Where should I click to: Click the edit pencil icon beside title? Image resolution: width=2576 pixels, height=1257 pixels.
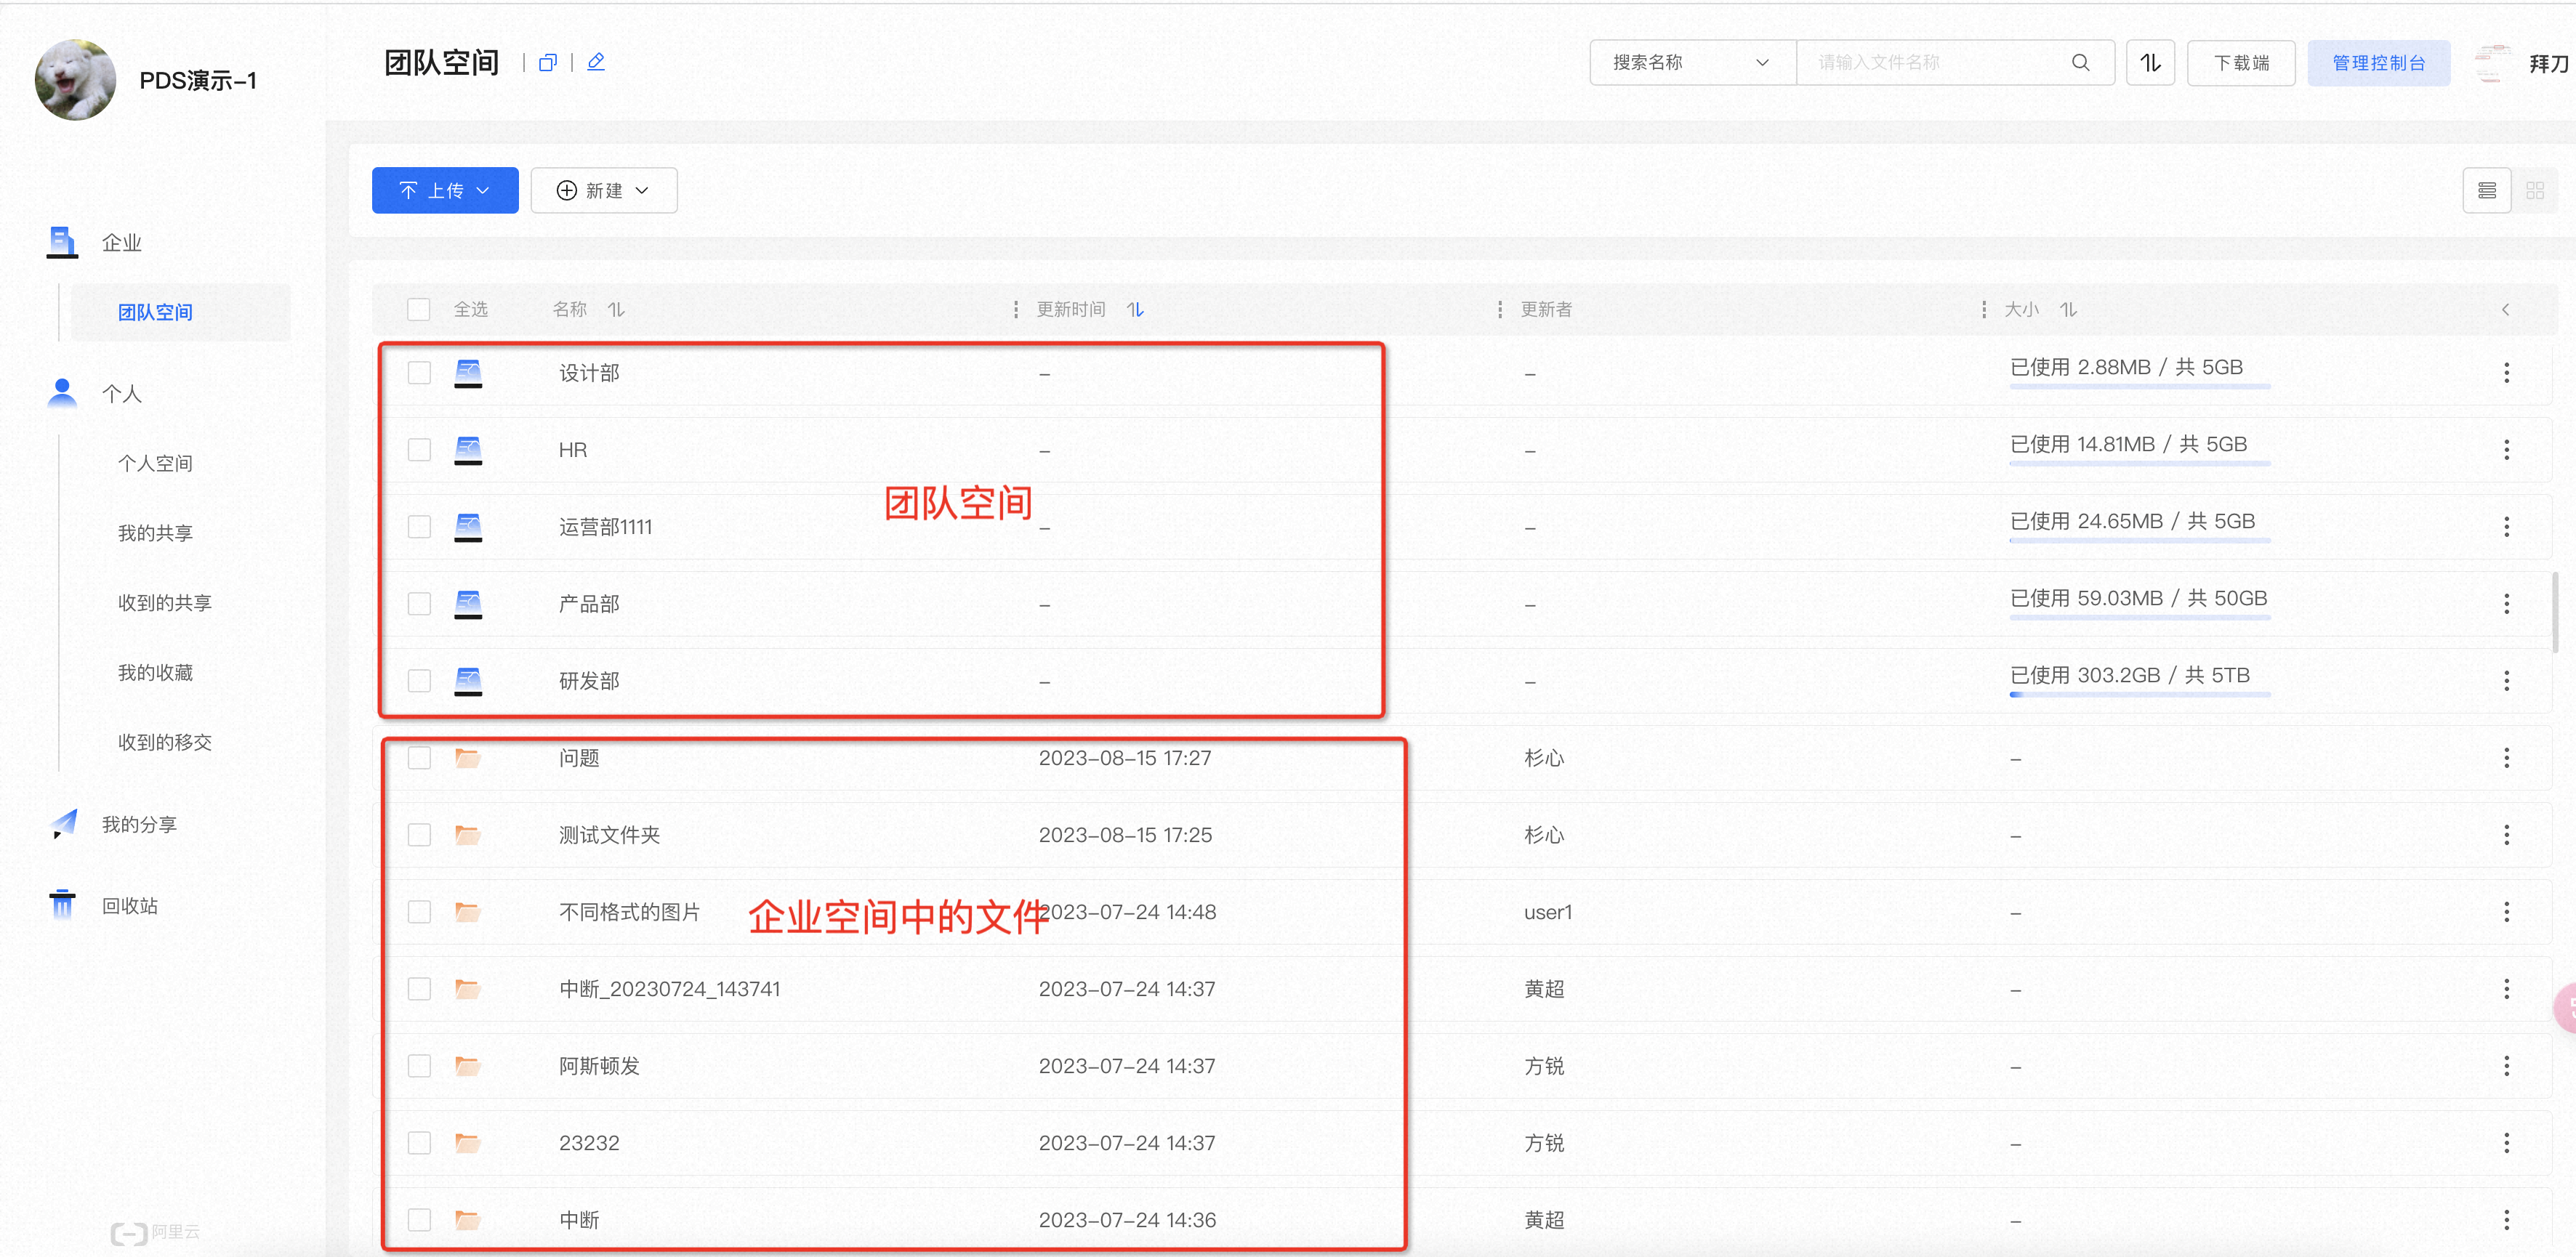pyautogui.click(x=596, y=62)
